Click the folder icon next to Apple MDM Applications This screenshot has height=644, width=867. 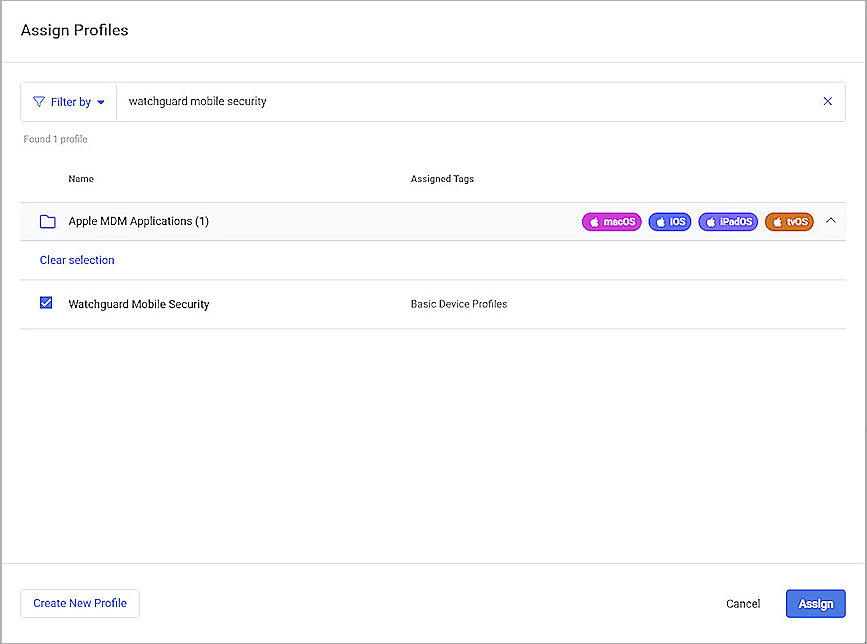[x=47, y=221]
